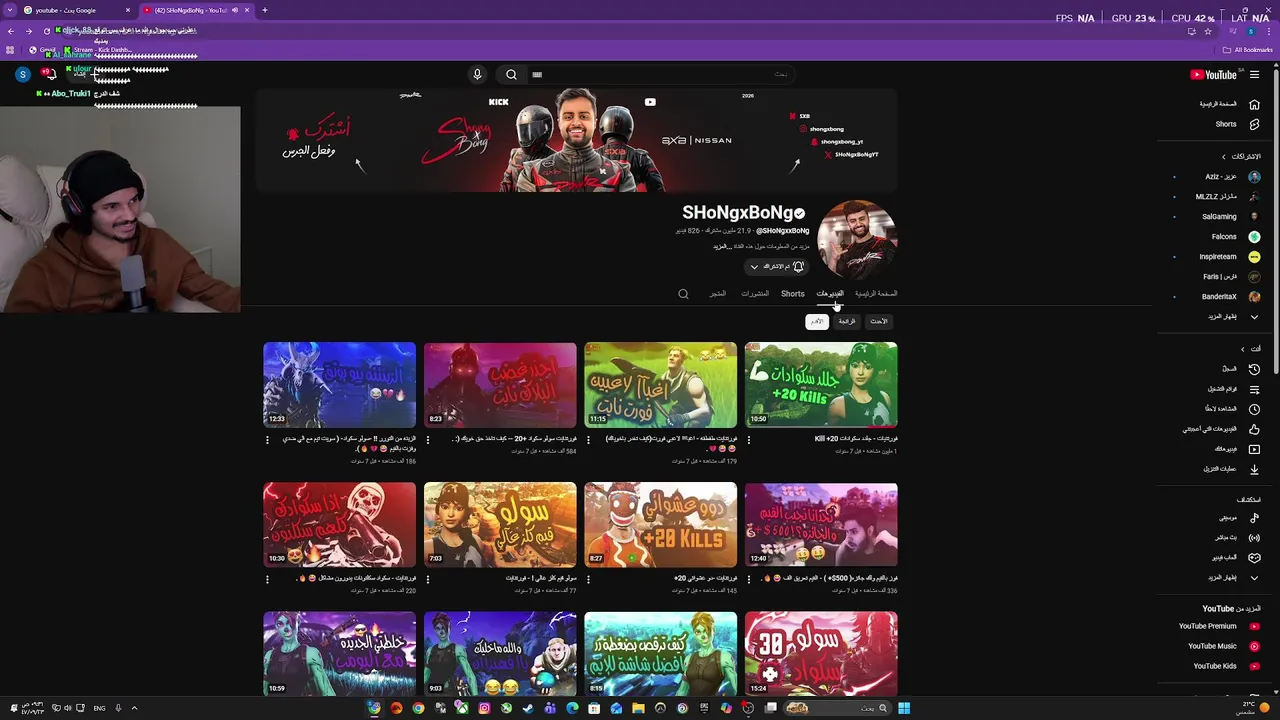Switch to the channel Store tab

pos(718,294)
